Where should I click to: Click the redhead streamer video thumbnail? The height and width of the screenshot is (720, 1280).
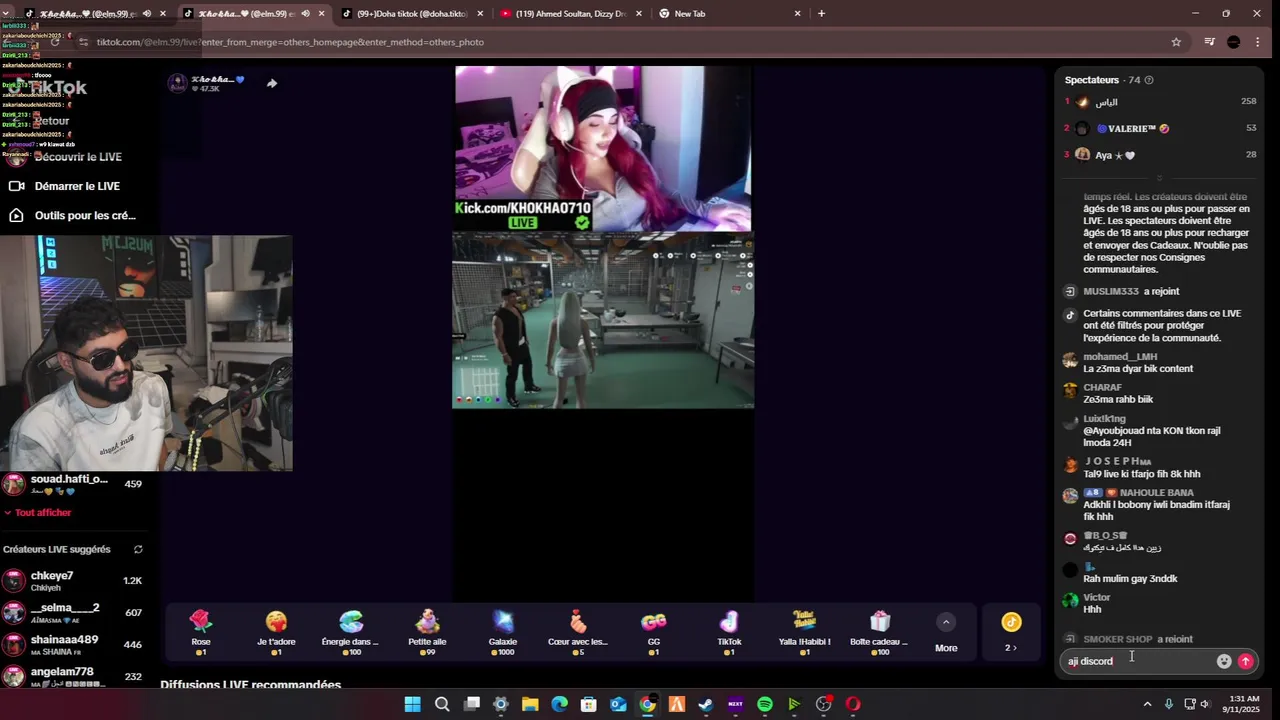(x=603, y=148)
